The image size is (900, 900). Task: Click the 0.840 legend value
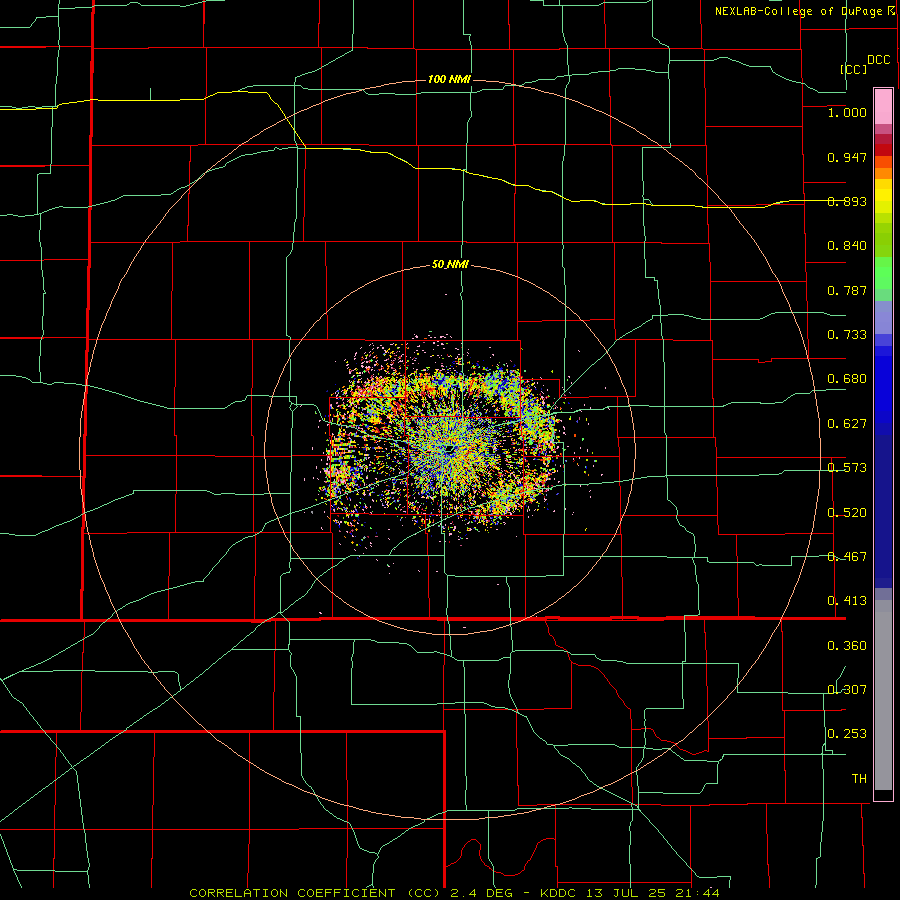pyautogui.click(x=847, y=246)
